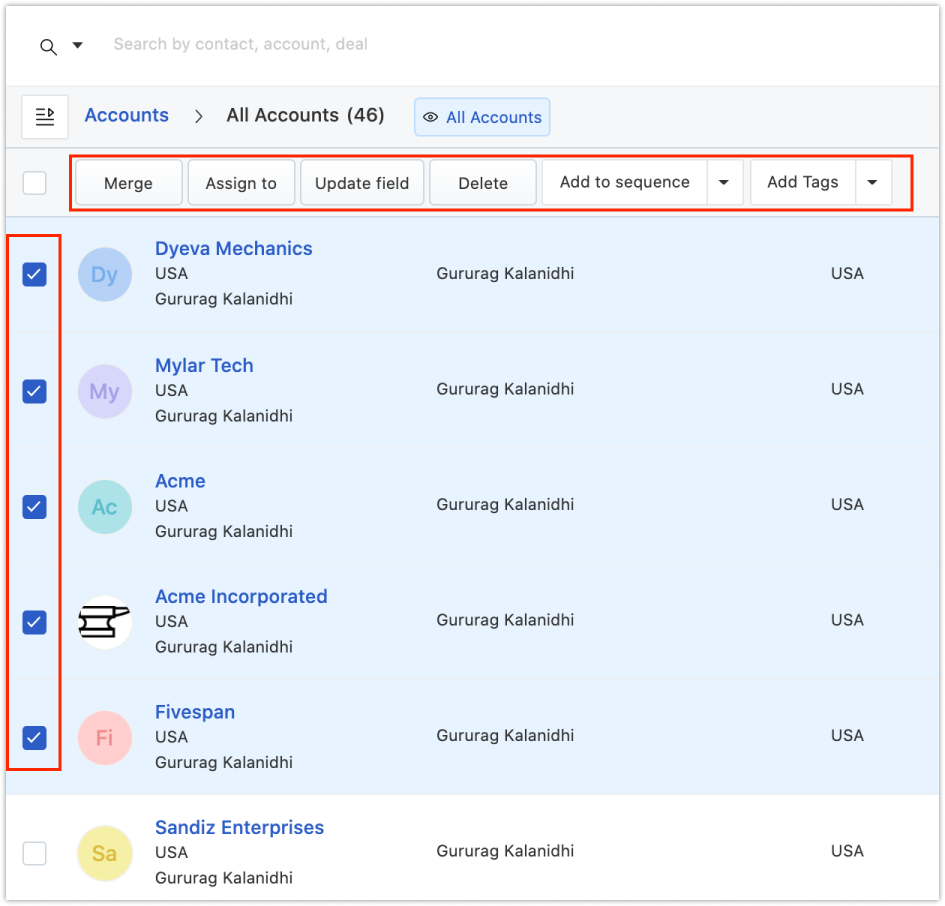945x906 pixels.
Task: Click the Dy avatar for Dyeva Mechanics
Action: (105, 274)
